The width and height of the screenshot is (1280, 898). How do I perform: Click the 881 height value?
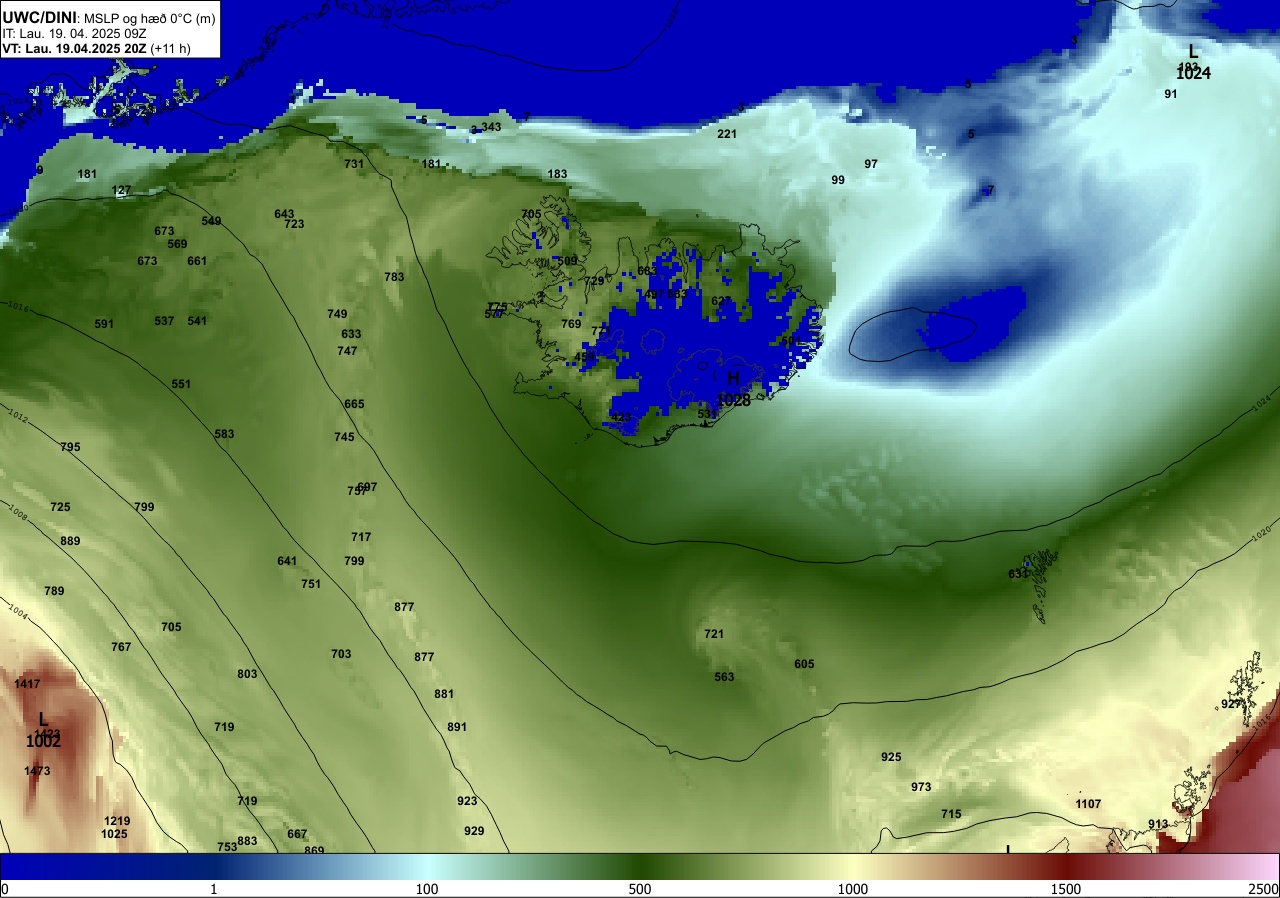(444, 694)
